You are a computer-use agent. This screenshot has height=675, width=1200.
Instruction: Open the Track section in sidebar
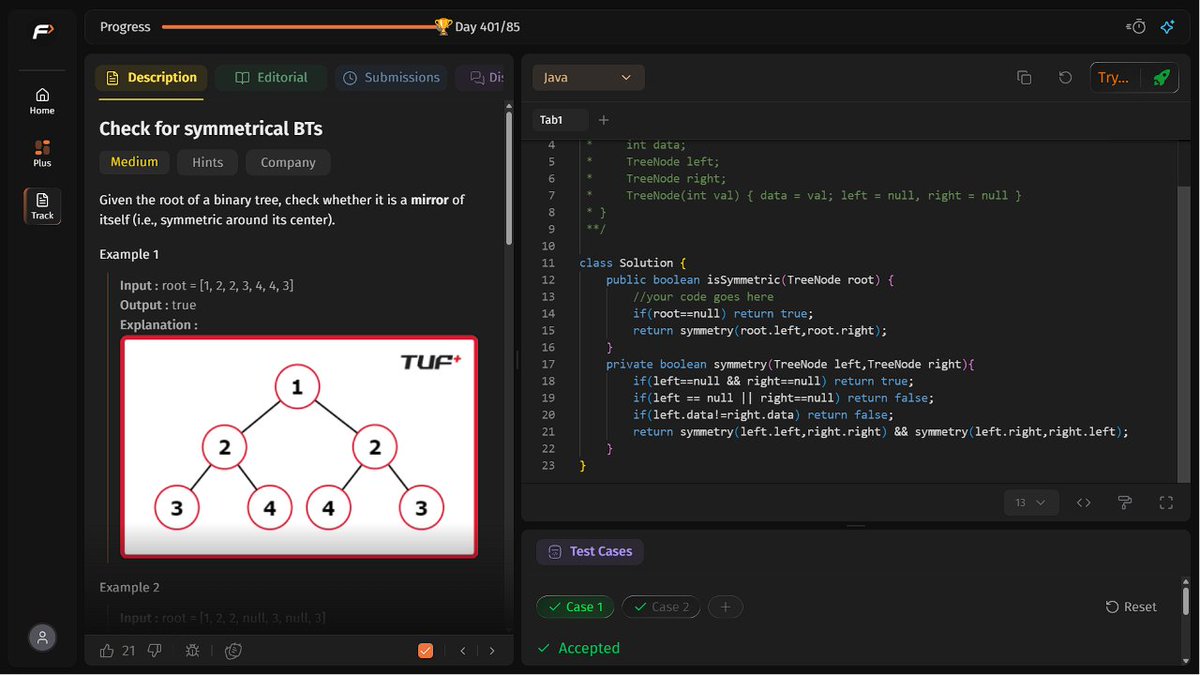42,206
